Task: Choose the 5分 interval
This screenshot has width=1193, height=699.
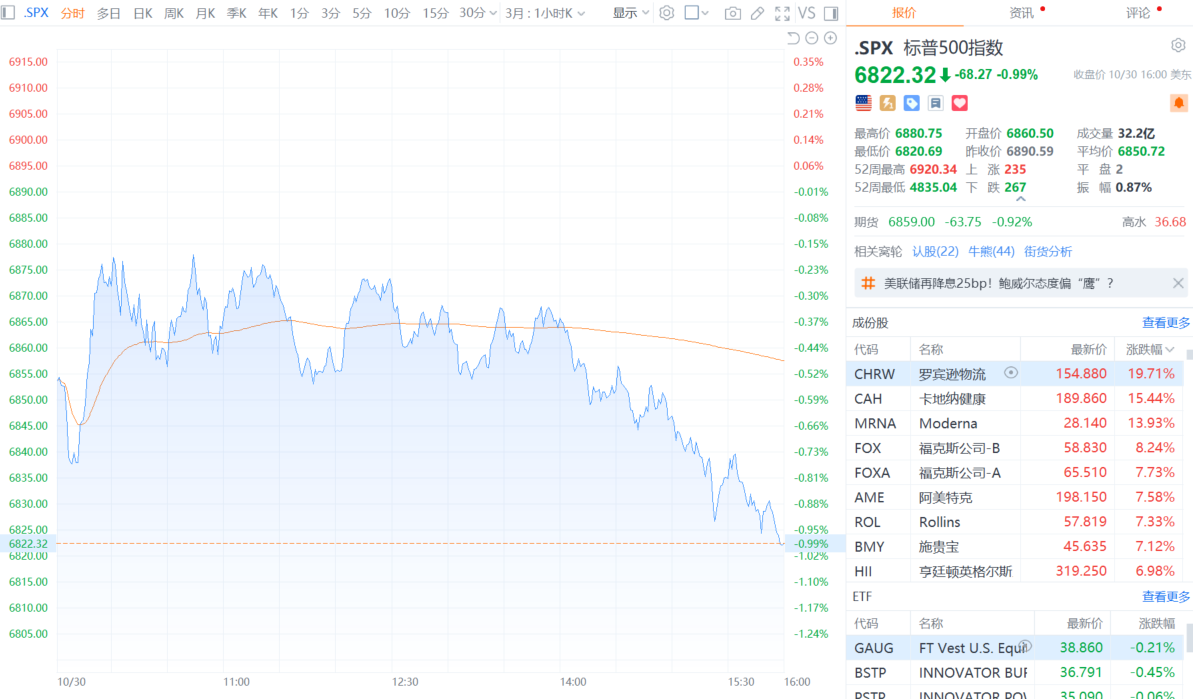Action: (x=361, y=13)
